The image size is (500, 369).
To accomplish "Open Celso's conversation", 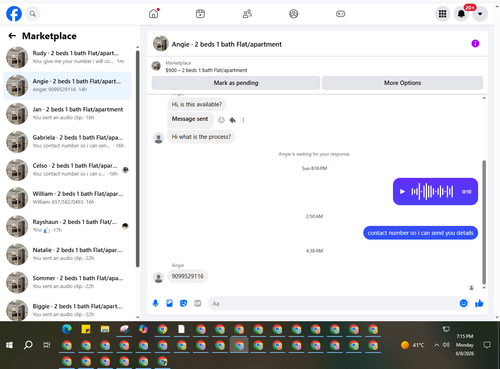I will [67, 170].
